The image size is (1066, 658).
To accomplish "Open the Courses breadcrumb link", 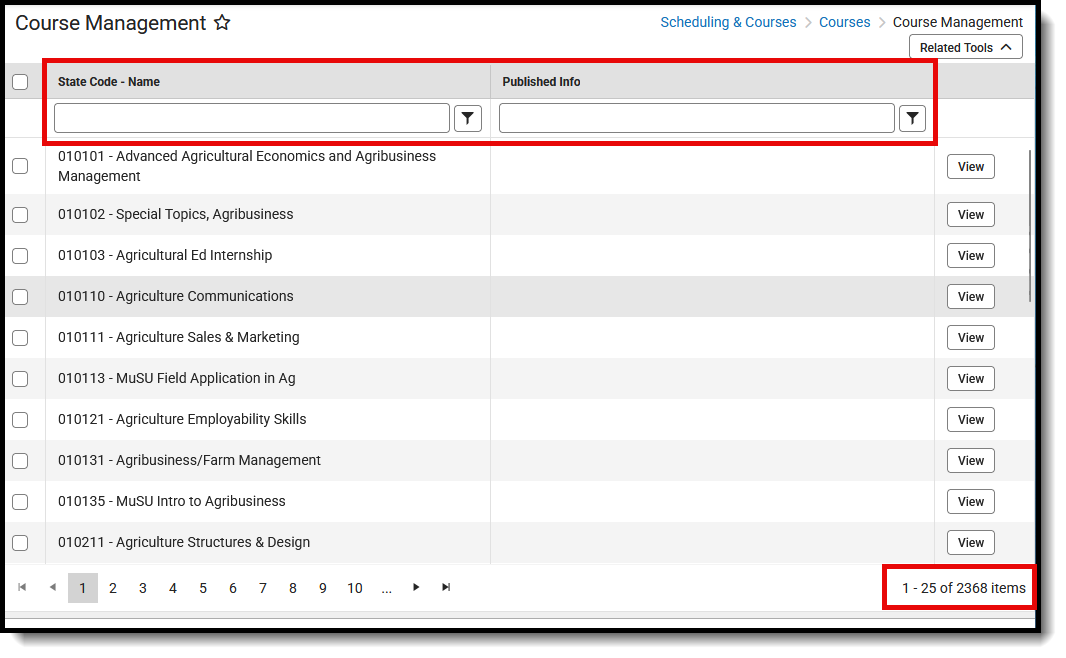I will coord(844,22).
